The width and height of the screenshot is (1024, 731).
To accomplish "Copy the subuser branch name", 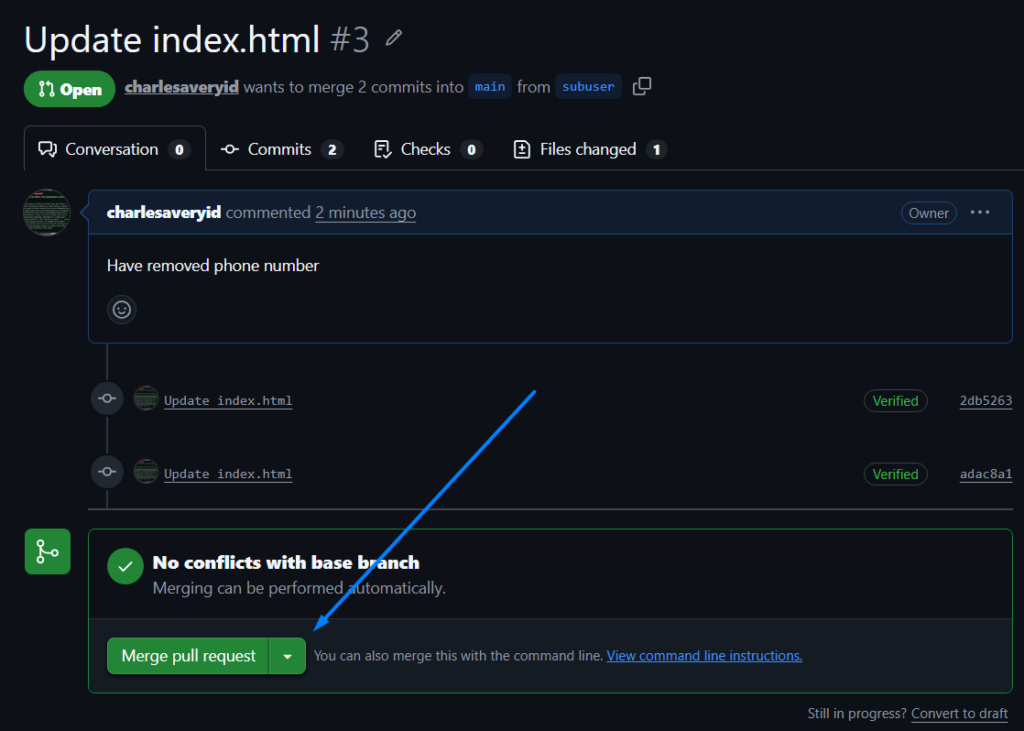I will click(x=642, y=86).
